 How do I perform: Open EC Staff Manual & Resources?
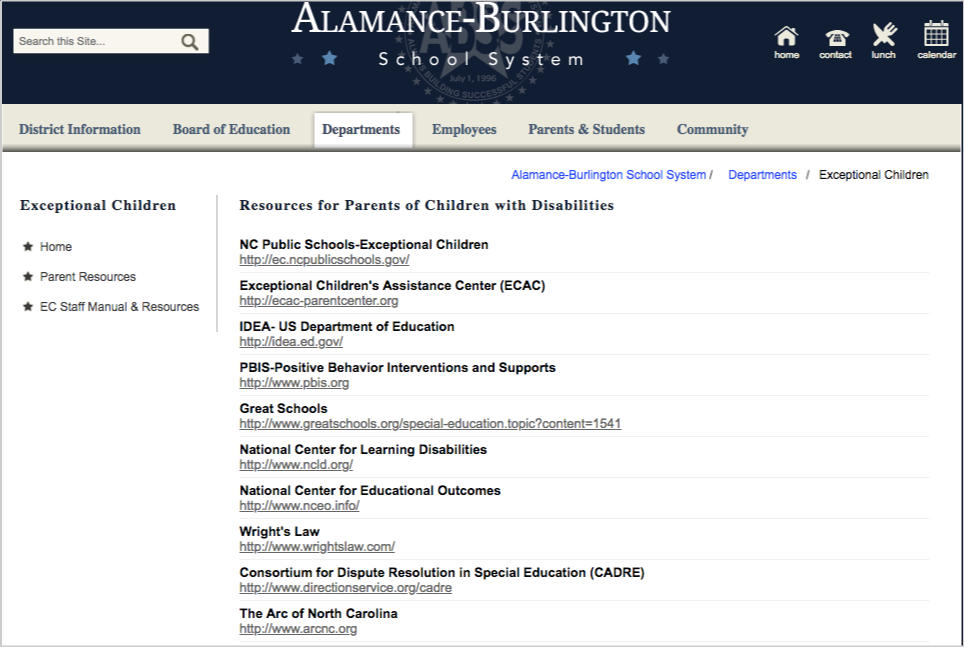(119, 307)
